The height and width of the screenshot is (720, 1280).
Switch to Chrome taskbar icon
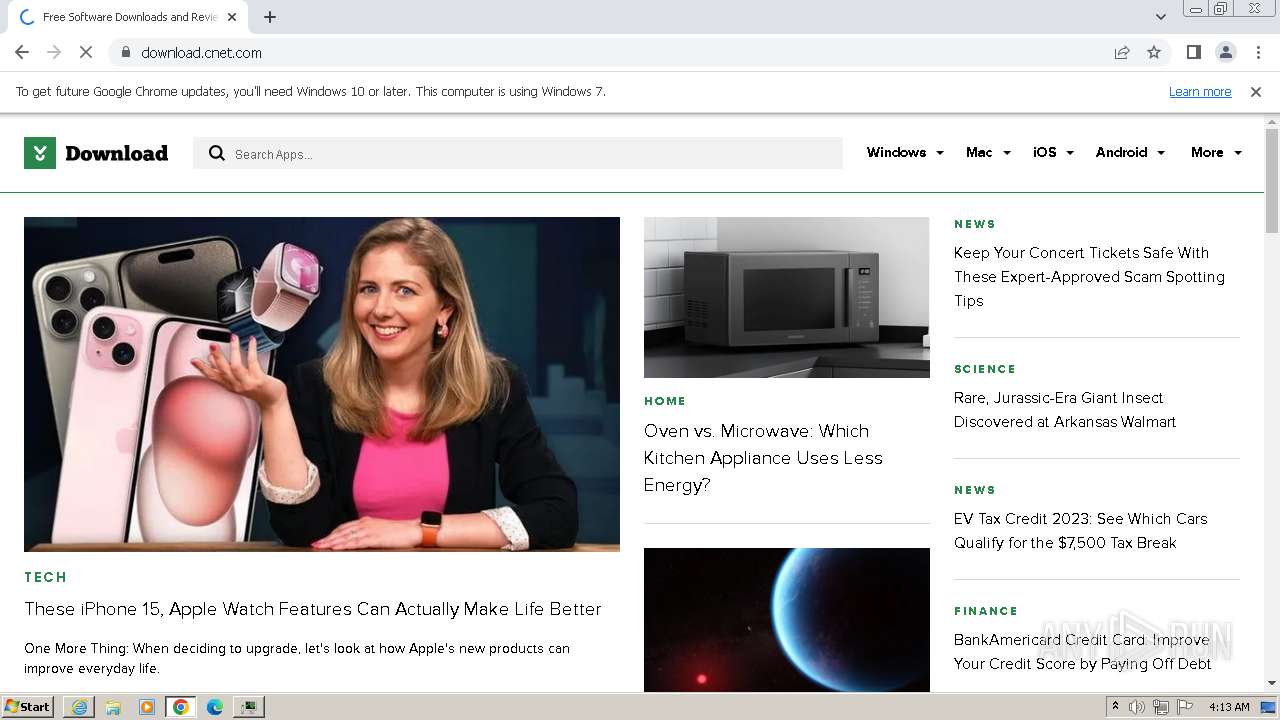[181, 707]
